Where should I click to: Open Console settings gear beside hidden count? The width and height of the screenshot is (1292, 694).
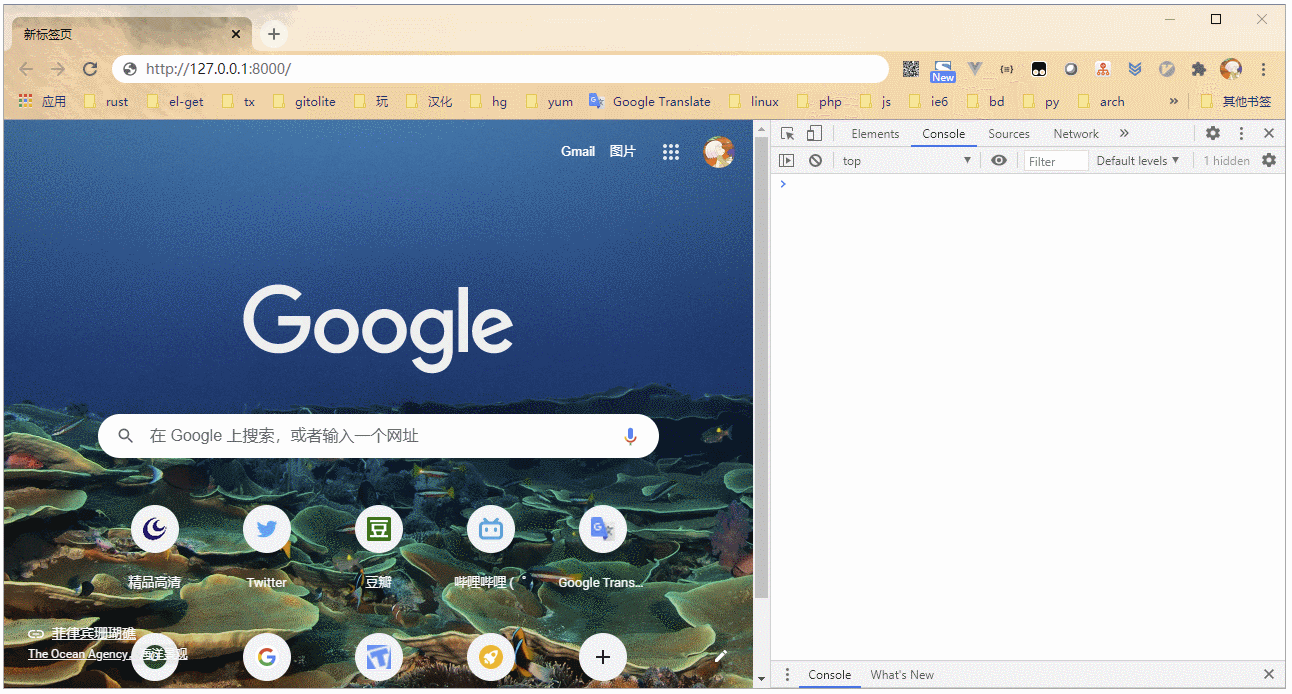click(1268, 161)
